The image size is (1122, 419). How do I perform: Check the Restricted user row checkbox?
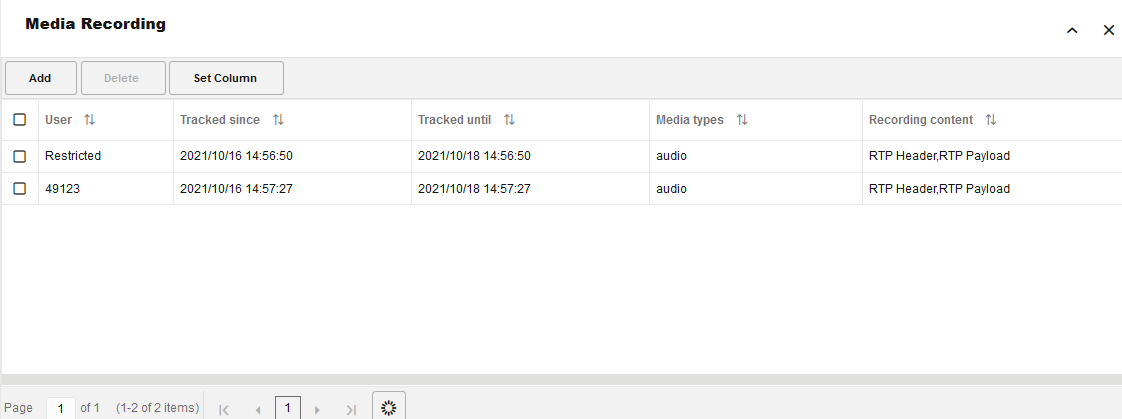click(x=20, y=156)
